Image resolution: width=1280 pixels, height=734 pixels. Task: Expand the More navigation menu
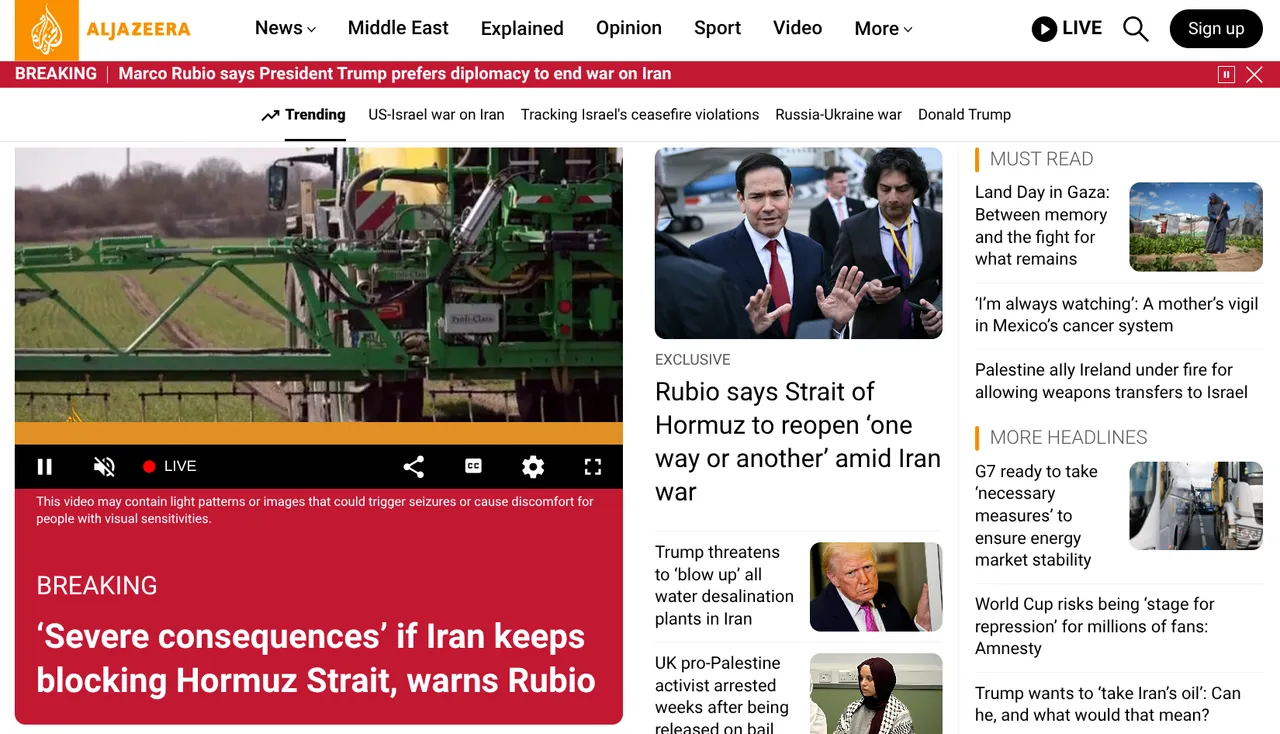pos(882,28)
